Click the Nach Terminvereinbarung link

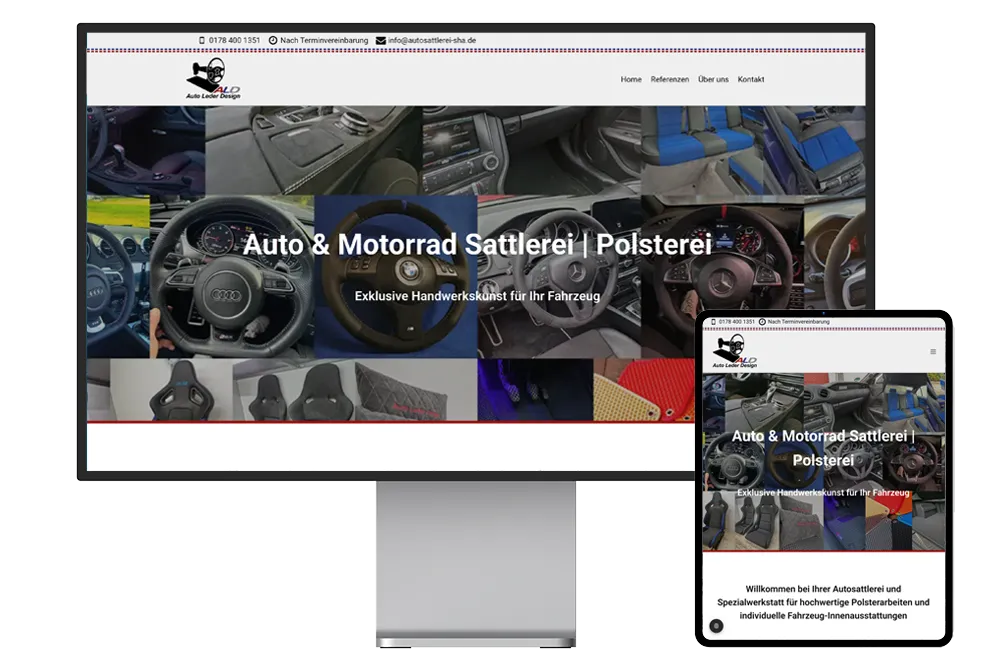click(x=323, y=40)
